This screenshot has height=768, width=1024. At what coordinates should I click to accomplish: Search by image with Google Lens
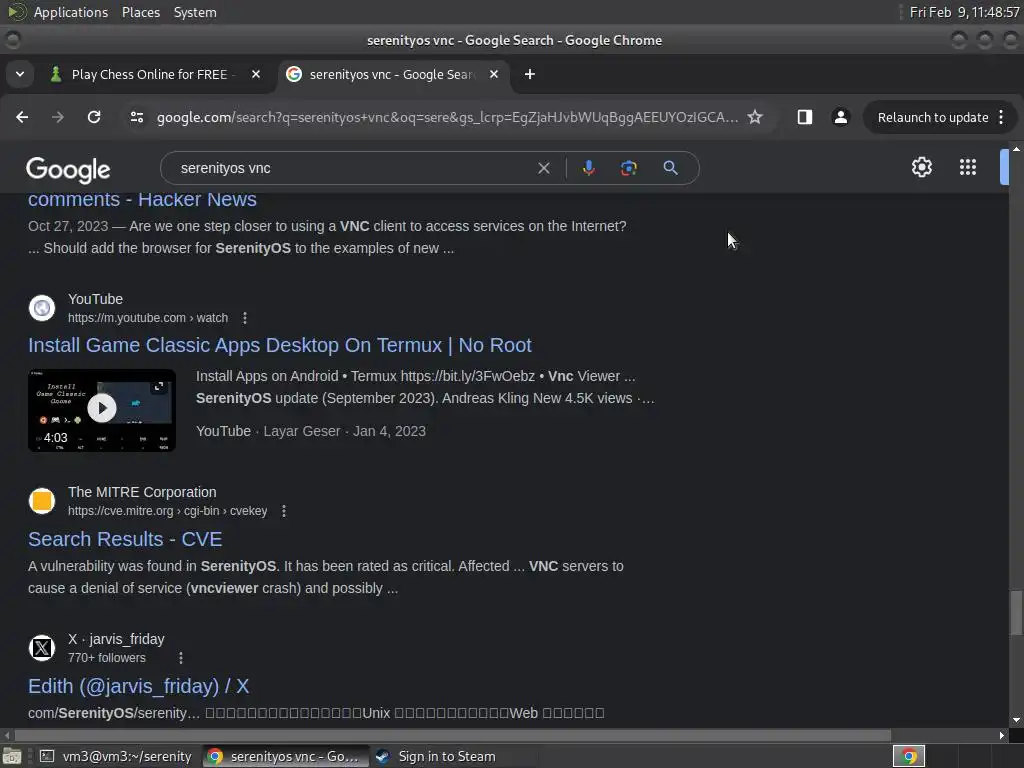(628, 168)
